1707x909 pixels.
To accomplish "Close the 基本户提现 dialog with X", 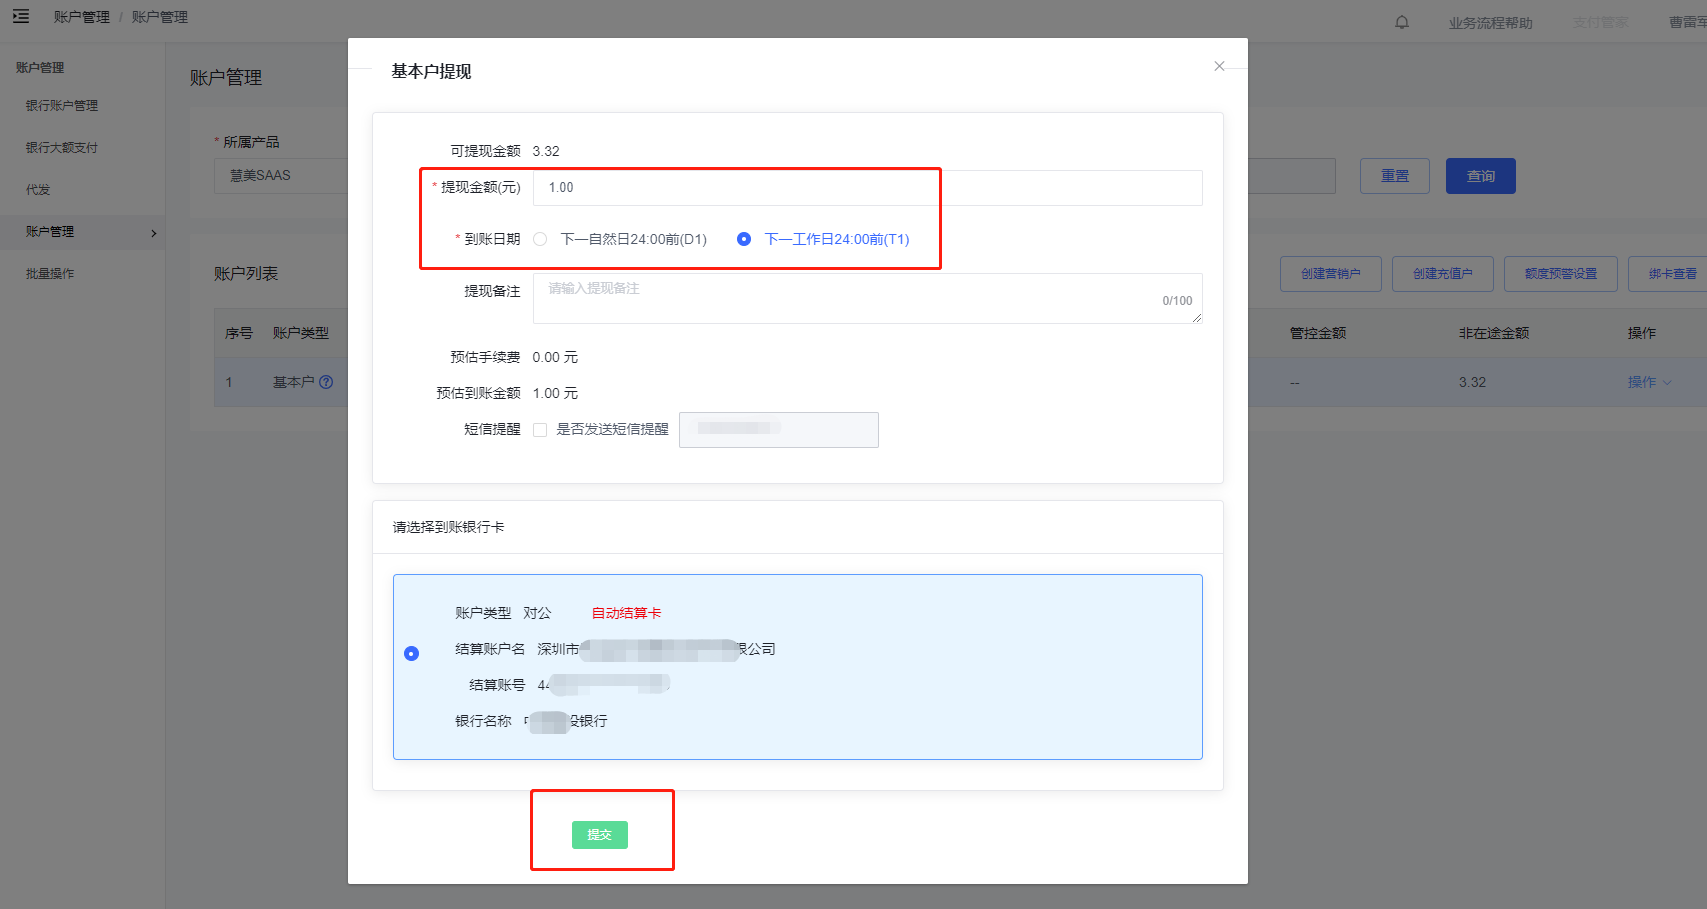I will coord(1219,66).
